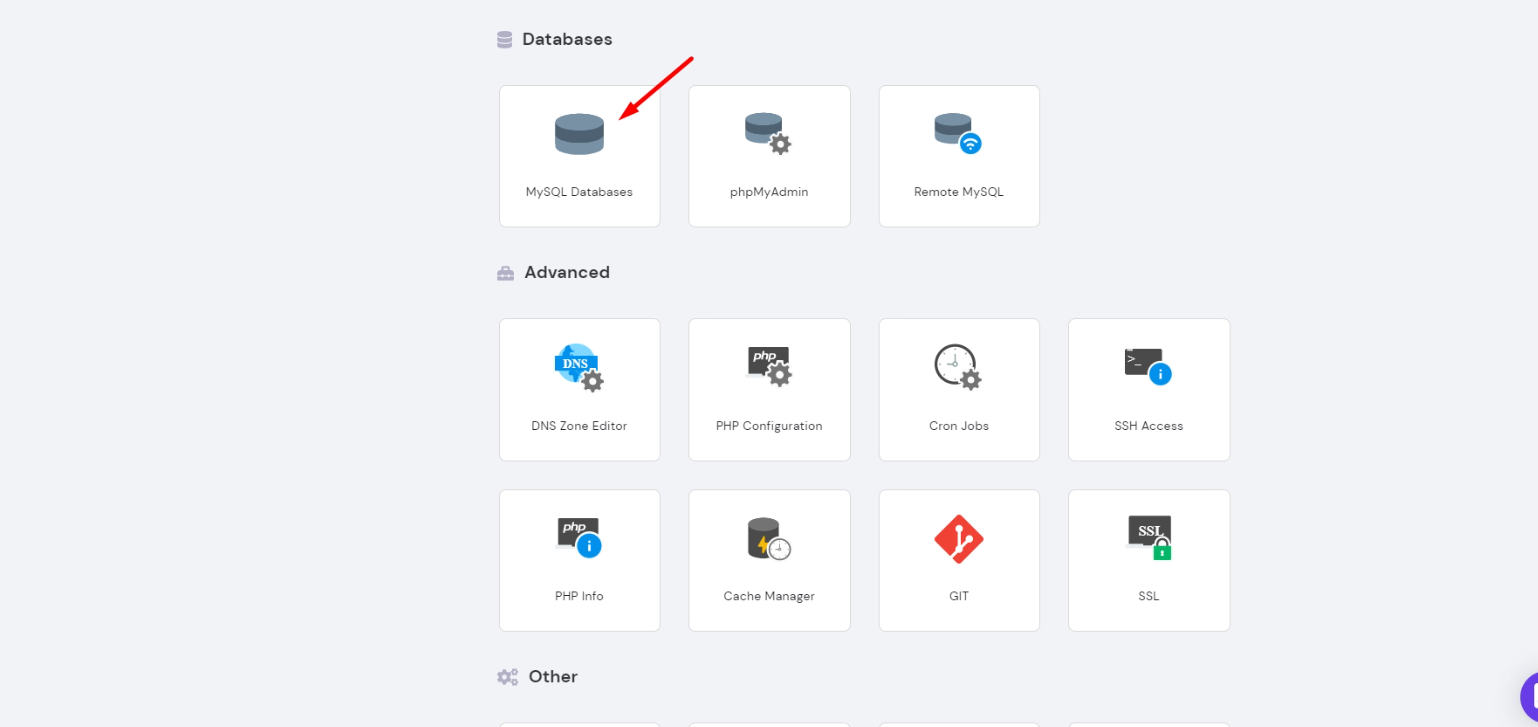Select the Remote MySQL card
Screen dimensions: 1538x727
[x=959, y=156]
